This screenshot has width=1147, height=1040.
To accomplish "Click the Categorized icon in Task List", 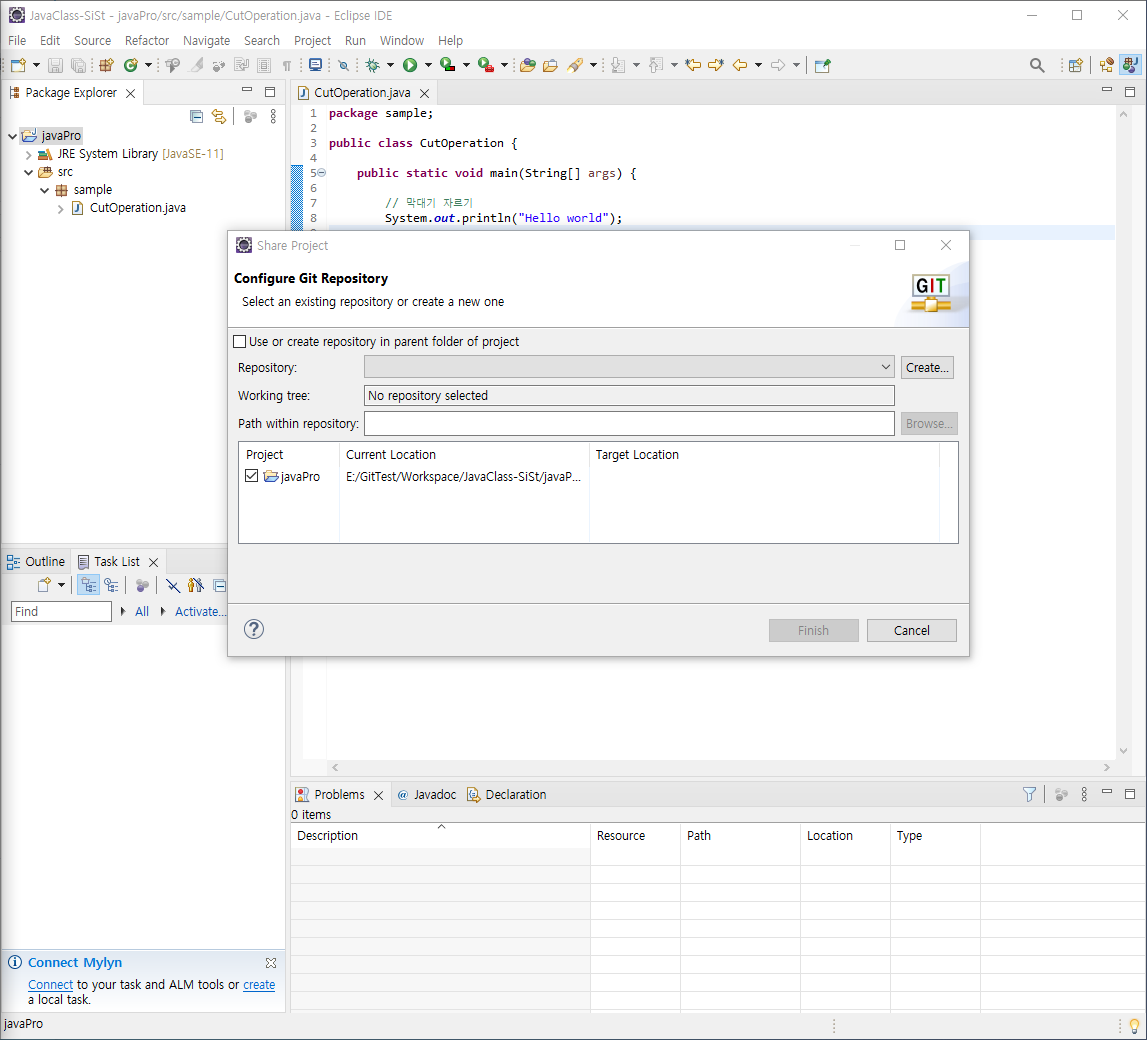I will [89, 585].
